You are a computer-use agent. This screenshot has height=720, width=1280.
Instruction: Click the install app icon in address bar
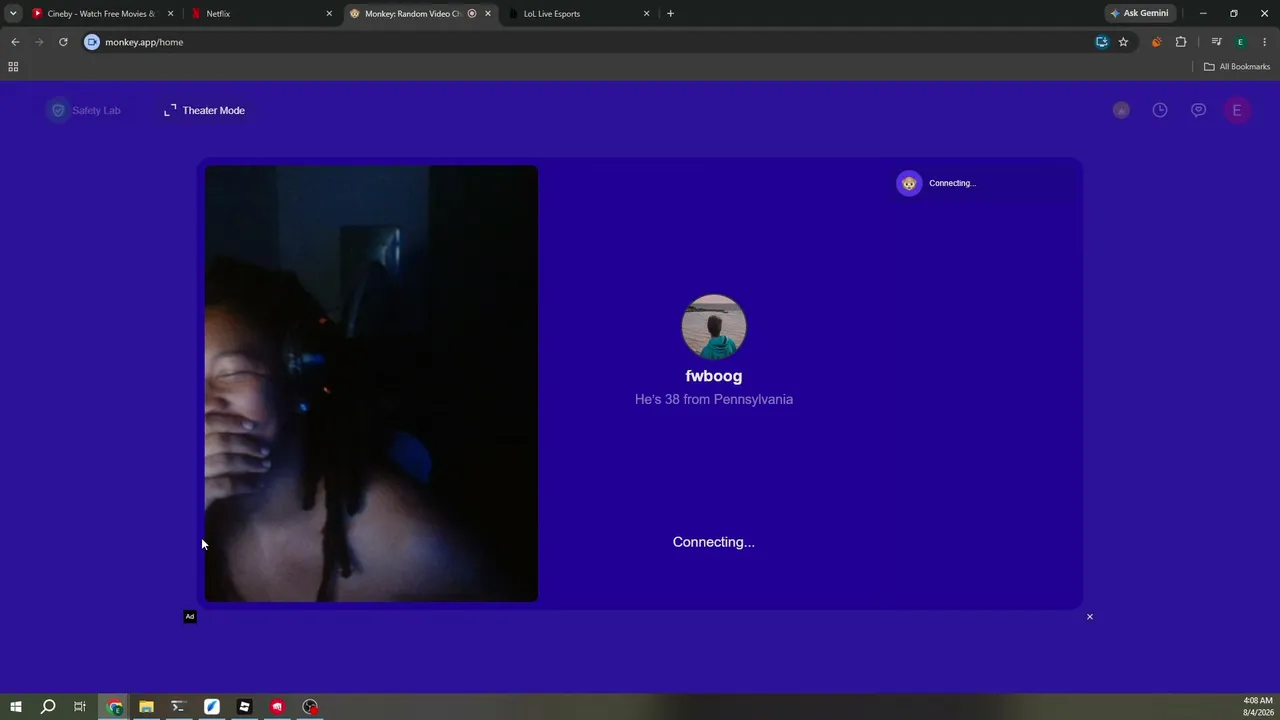(x=1101, y=42)
